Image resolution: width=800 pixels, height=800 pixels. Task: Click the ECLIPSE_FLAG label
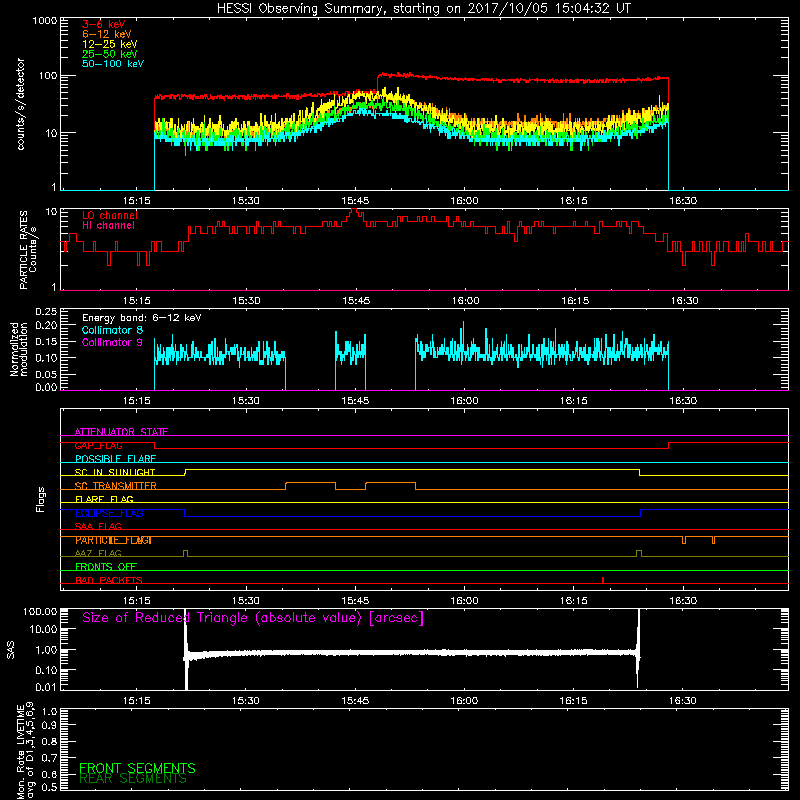pyautogui.click(x=109, y=513)
